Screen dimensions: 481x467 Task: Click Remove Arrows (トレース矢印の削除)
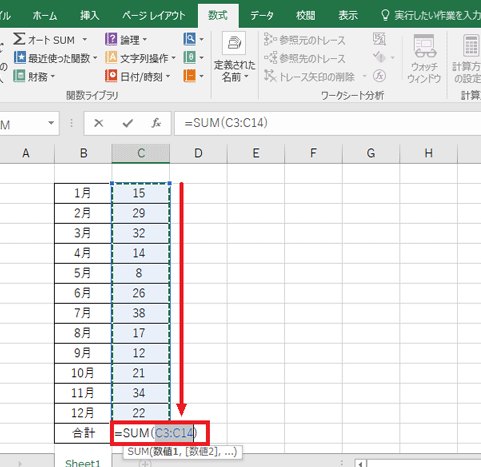pos(309,77)
